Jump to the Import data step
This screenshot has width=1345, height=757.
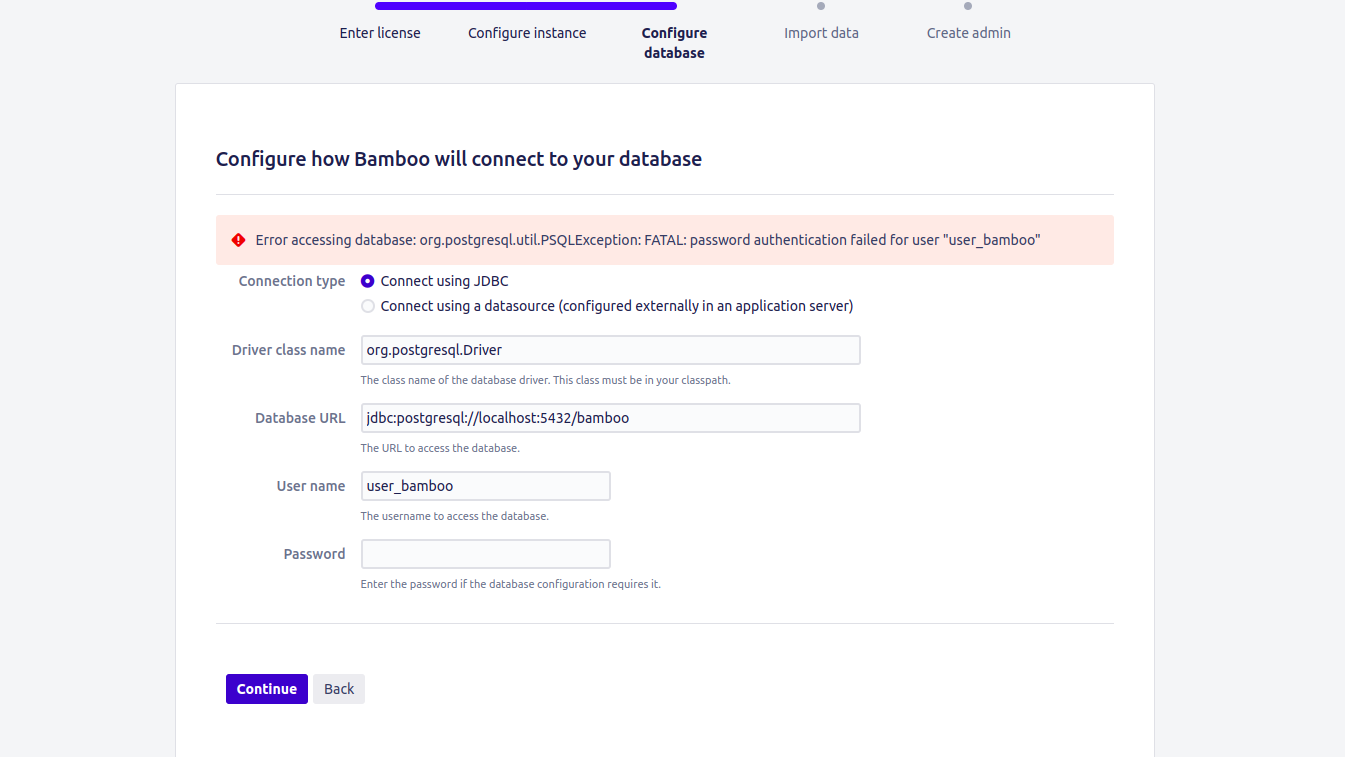[821, 33]
